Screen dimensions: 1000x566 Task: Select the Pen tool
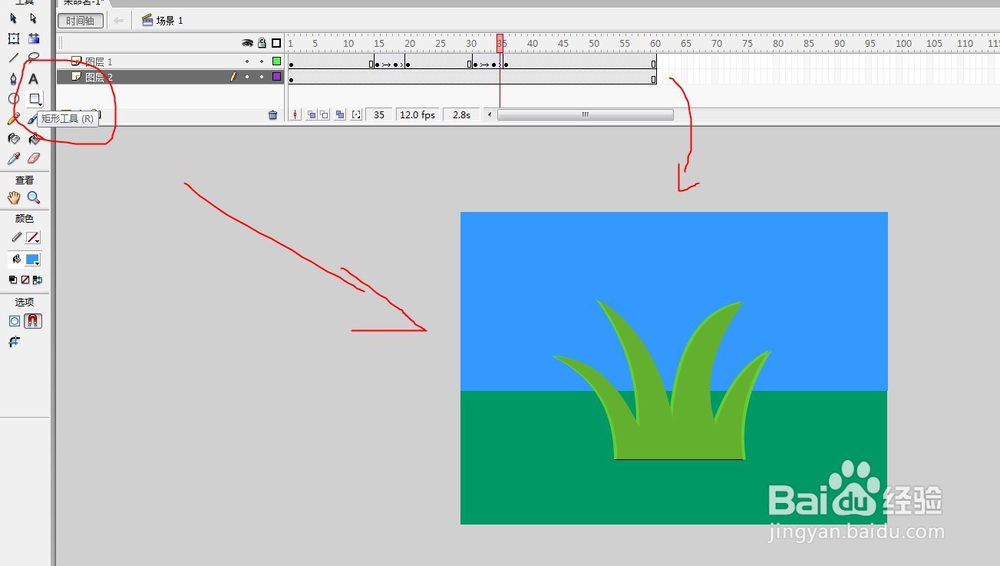tap(13, 78)
